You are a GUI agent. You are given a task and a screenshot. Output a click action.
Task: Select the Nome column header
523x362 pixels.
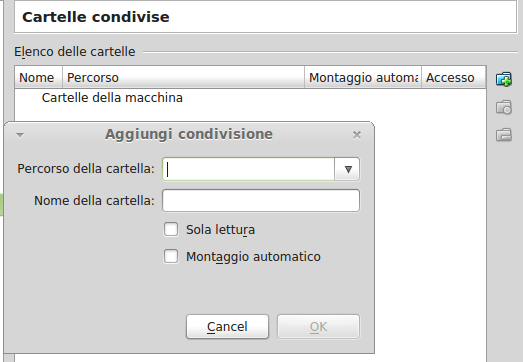39,77
